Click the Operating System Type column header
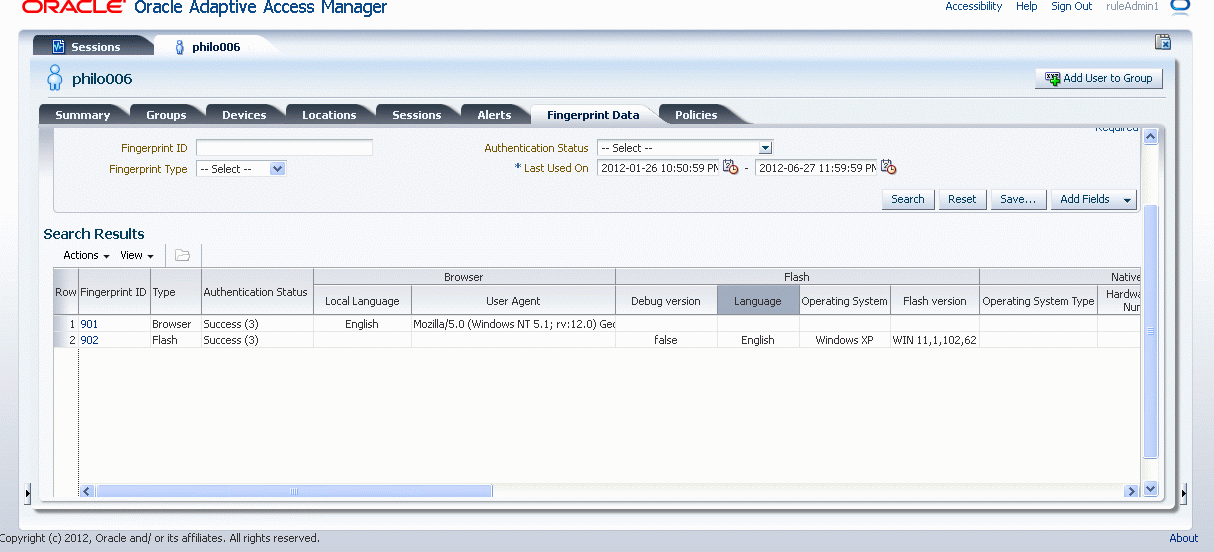 point(1038,300)
